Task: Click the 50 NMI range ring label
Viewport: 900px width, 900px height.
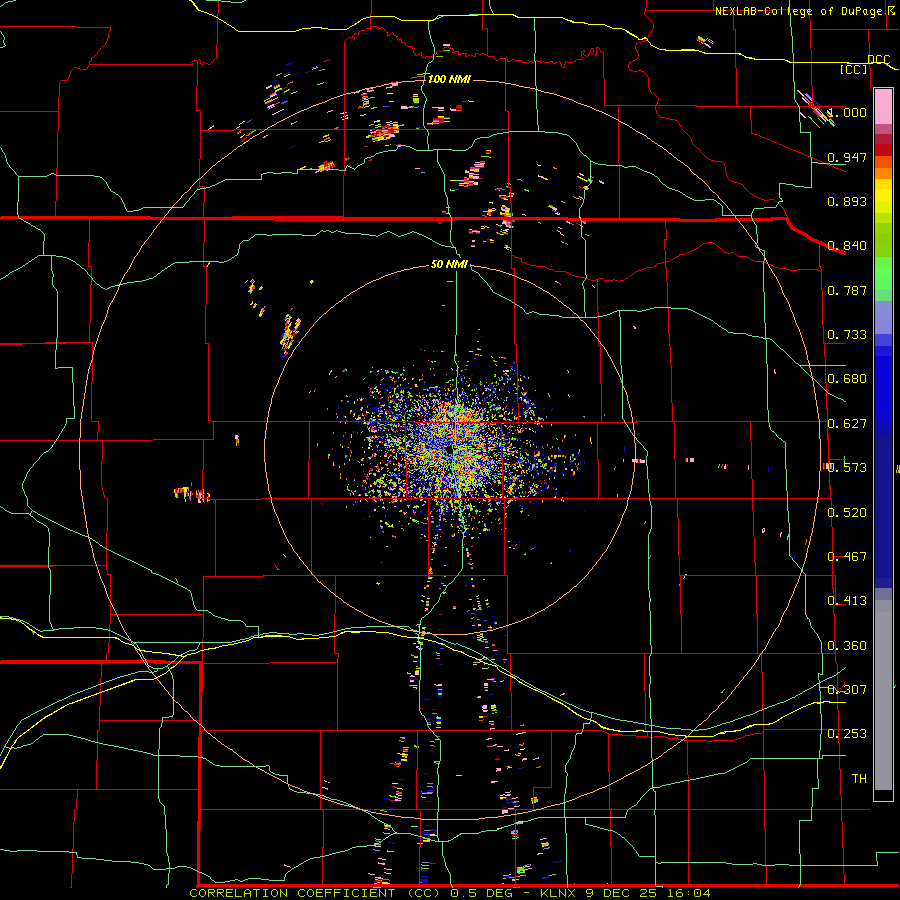Action: 449,264
